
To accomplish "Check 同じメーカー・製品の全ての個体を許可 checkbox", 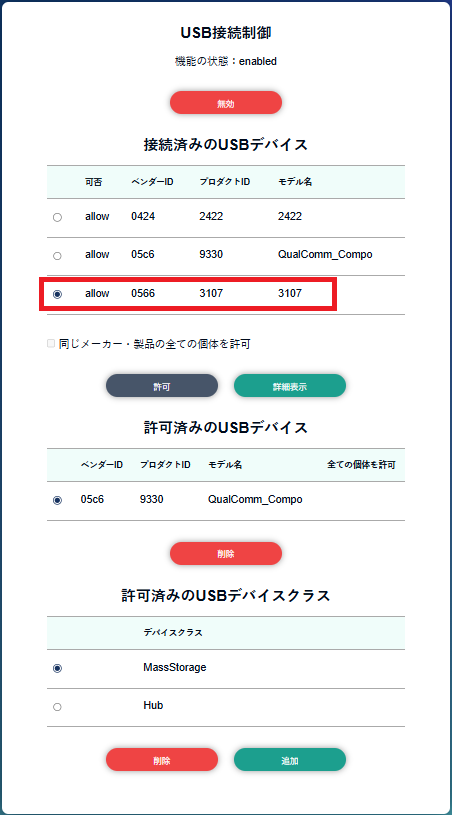I will [x=51, y=344].
